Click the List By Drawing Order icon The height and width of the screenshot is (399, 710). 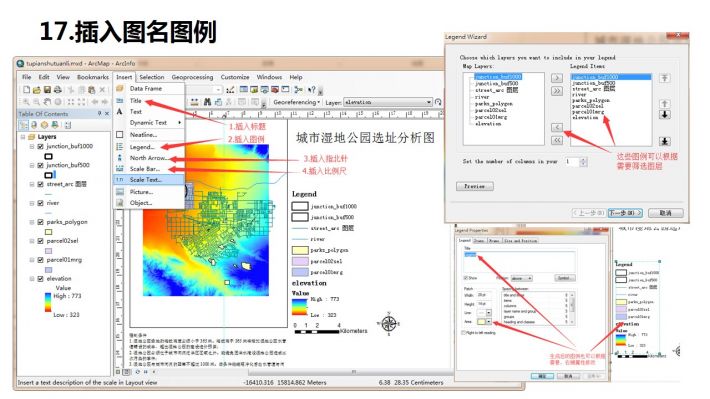coord(24,125)
